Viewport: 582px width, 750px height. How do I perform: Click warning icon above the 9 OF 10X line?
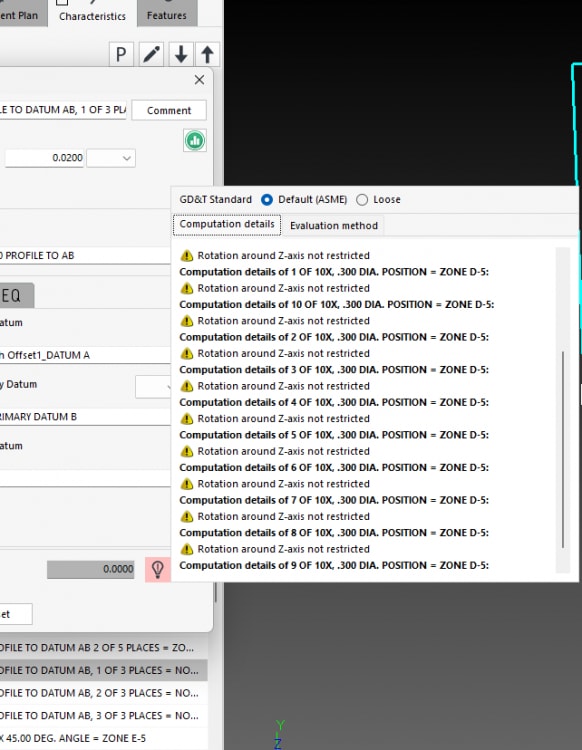[x=187, y=549]
